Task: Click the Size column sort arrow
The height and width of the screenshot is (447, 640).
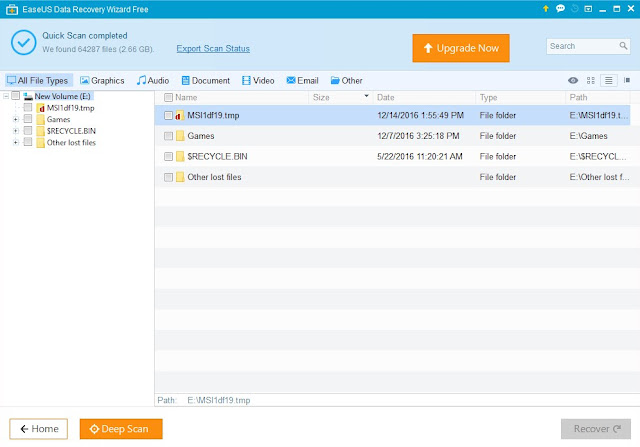Action: [366, 96]
